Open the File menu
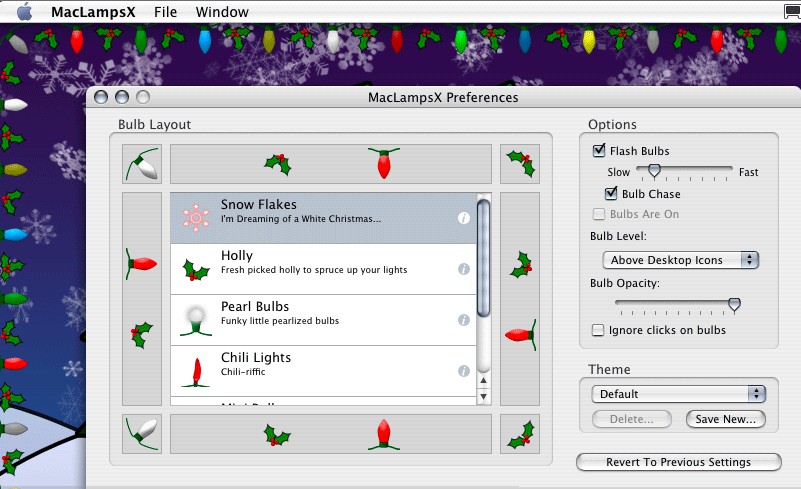The image size is (801, 489). (x=166, y=12)
